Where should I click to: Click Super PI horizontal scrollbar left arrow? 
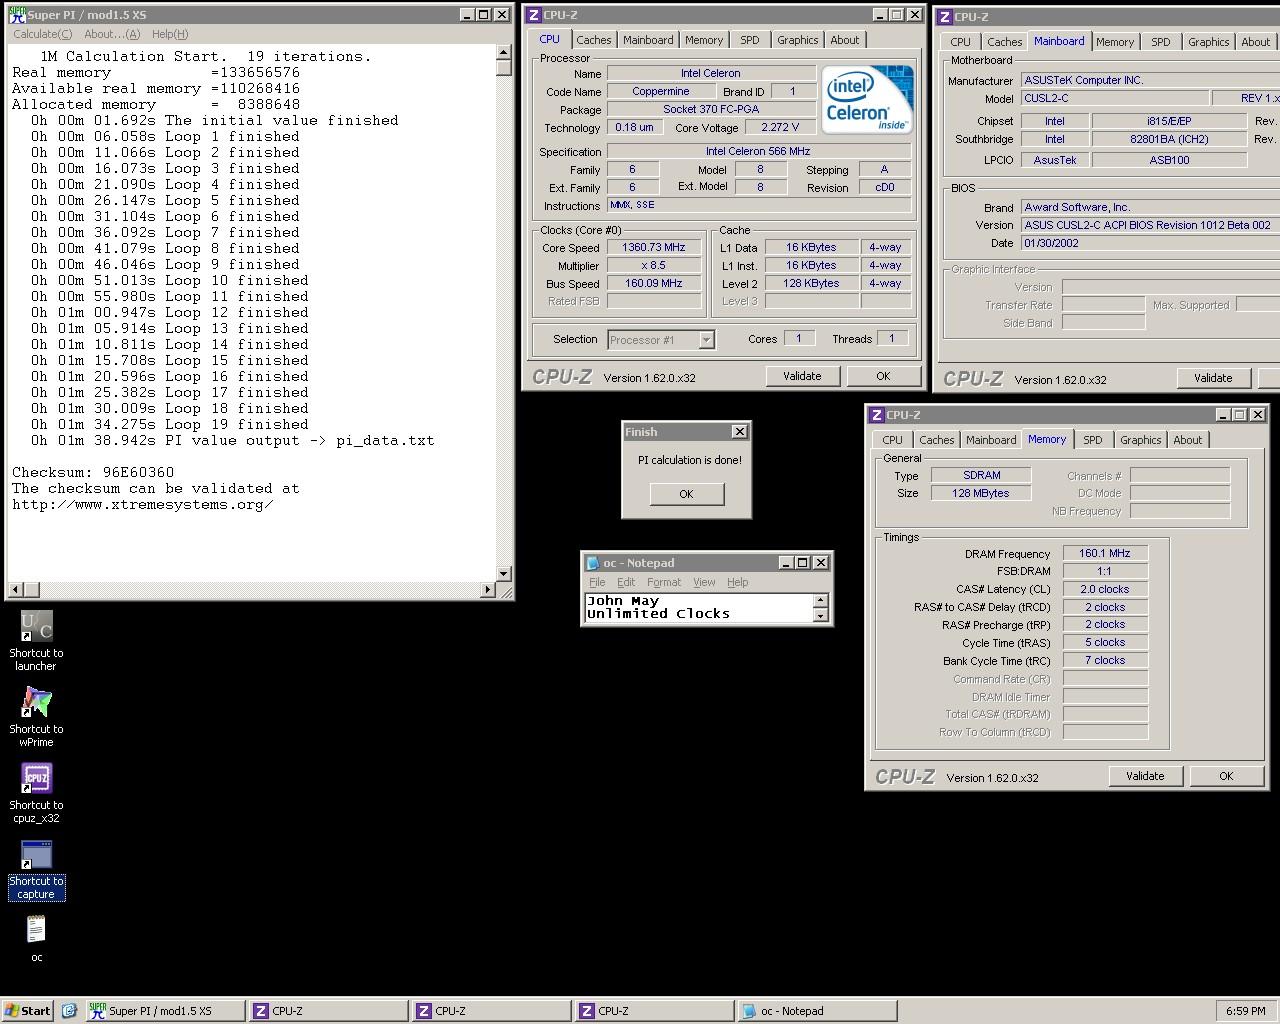click(16, 590)
